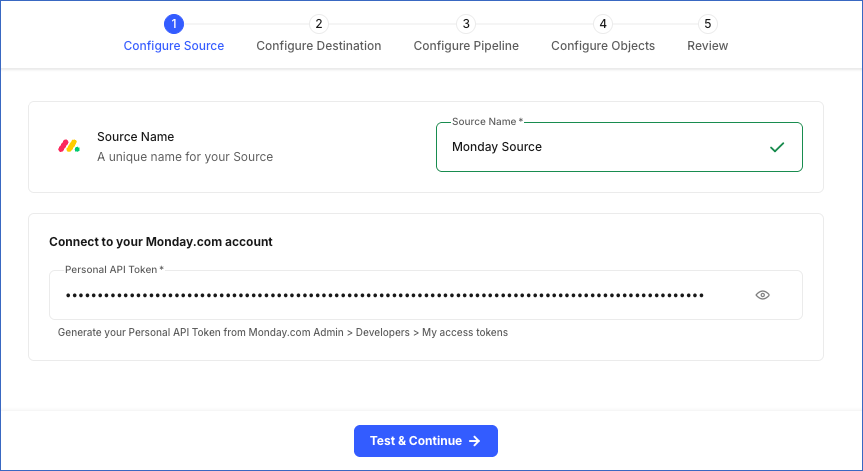Edit the Source Name input field
Viewport: 863px width, 471px height.
coord(619,147)
